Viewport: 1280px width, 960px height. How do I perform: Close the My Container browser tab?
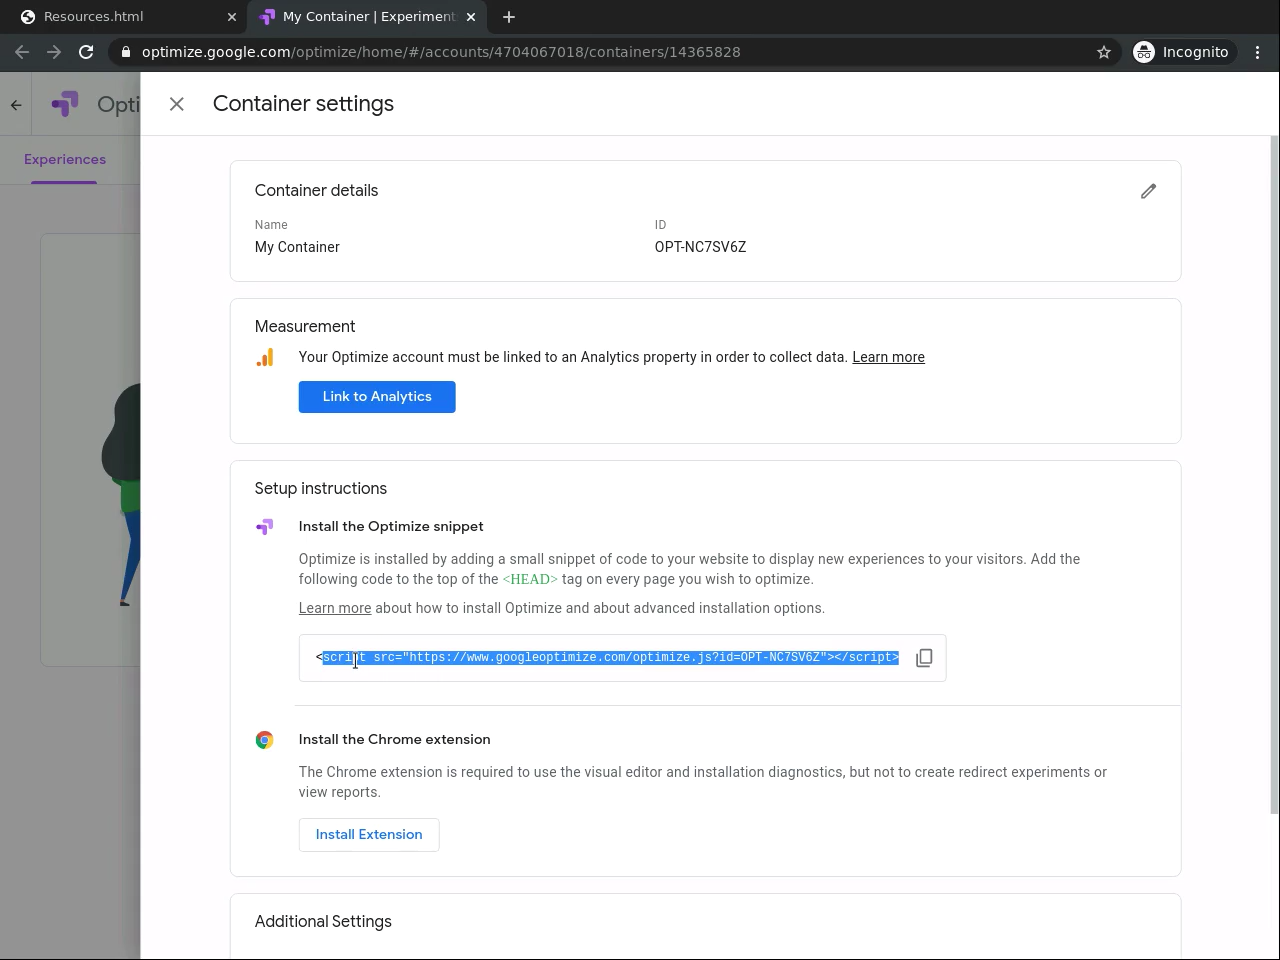tap(471, 17)
